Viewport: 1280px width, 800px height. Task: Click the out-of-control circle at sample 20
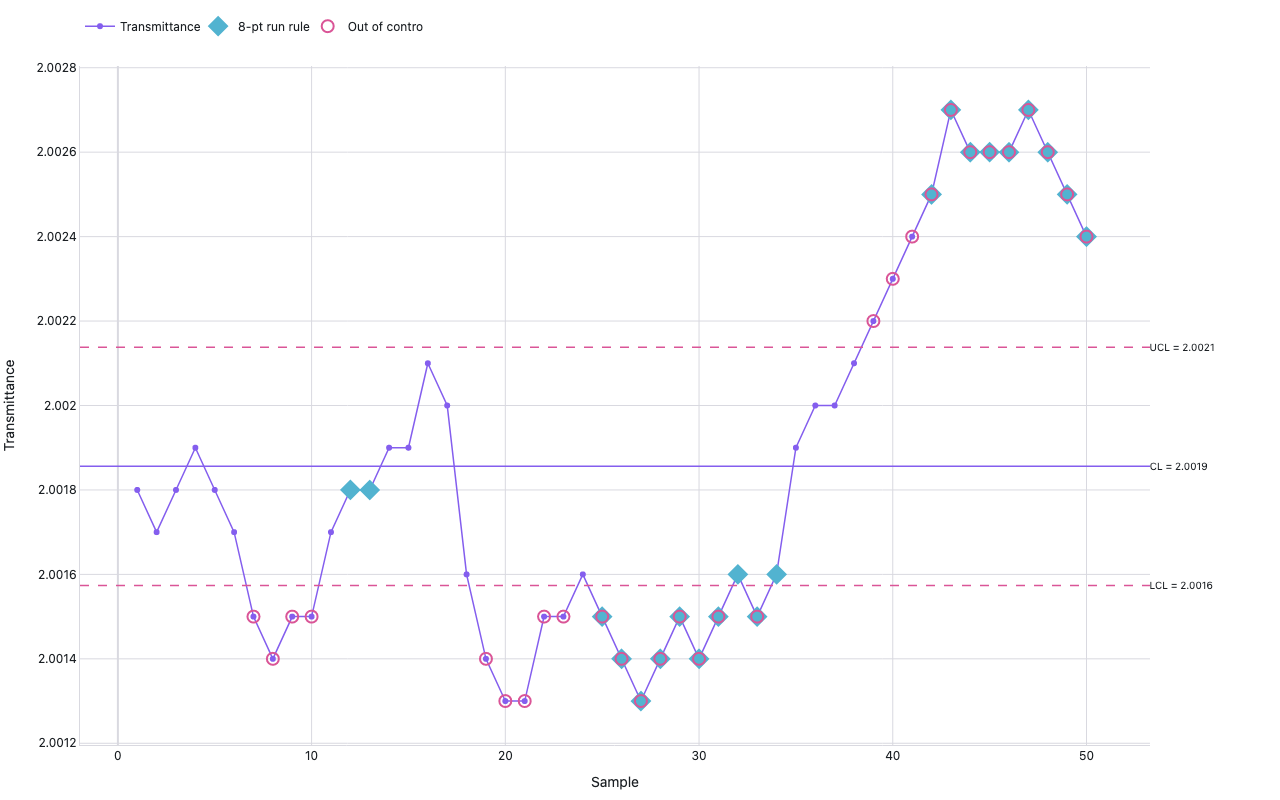pos(505,701)
